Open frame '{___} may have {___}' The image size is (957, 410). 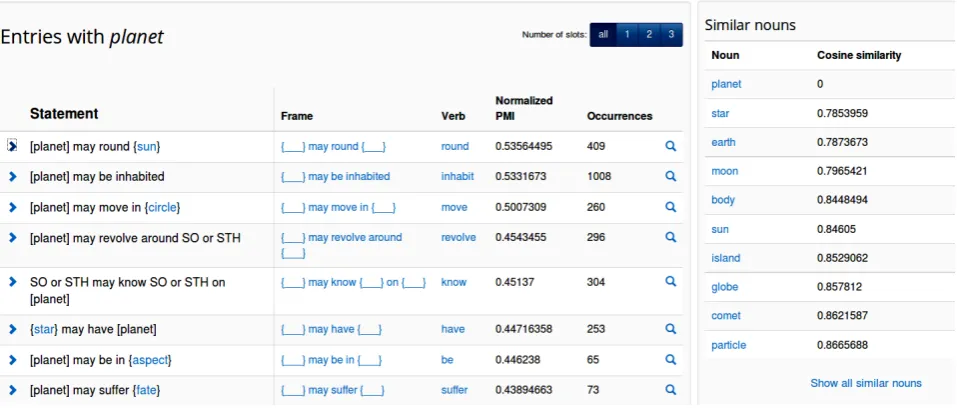tap(331, 329)
